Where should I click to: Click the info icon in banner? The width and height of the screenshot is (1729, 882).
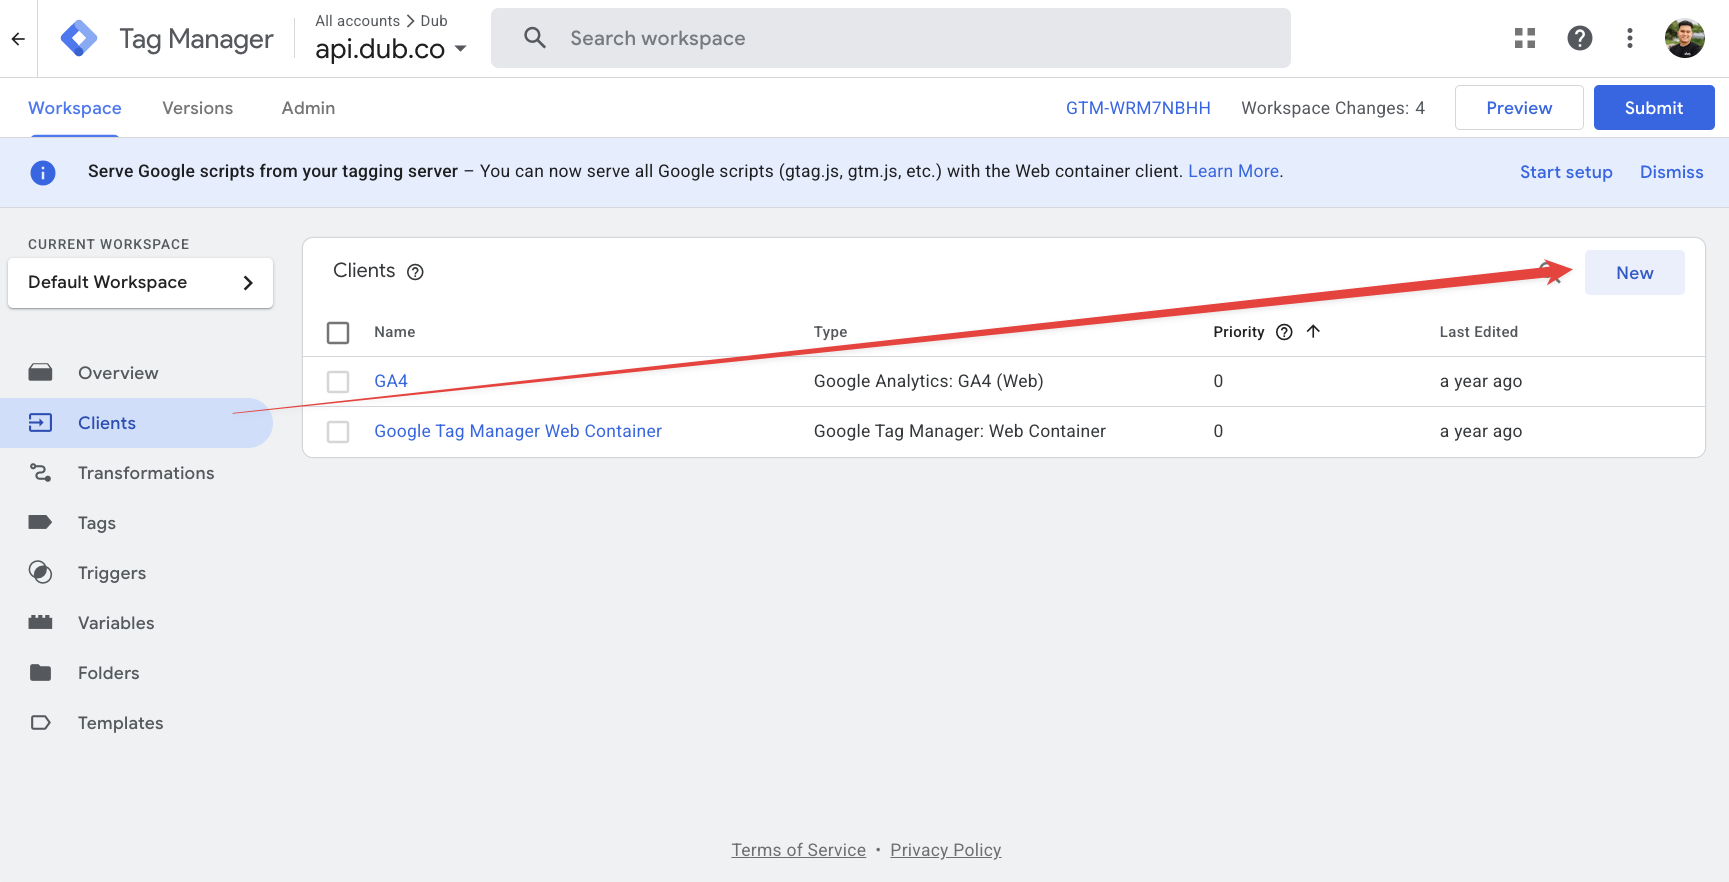point(43,173)
